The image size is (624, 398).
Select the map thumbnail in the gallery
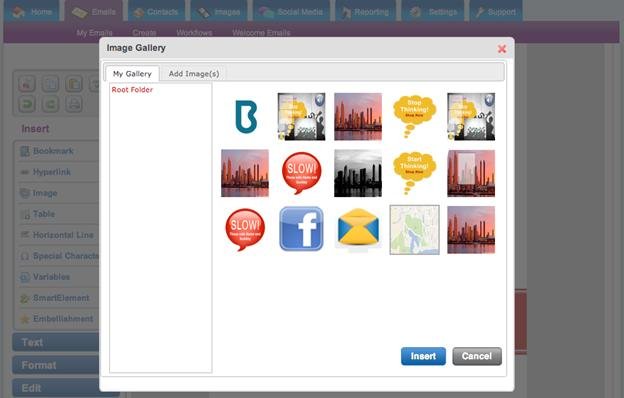coord(414,230)
